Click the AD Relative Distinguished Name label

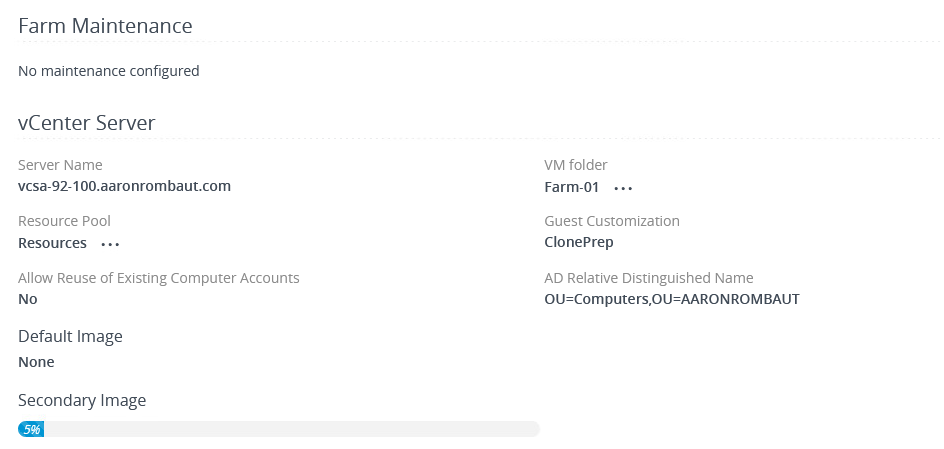(x=648, y=278)
